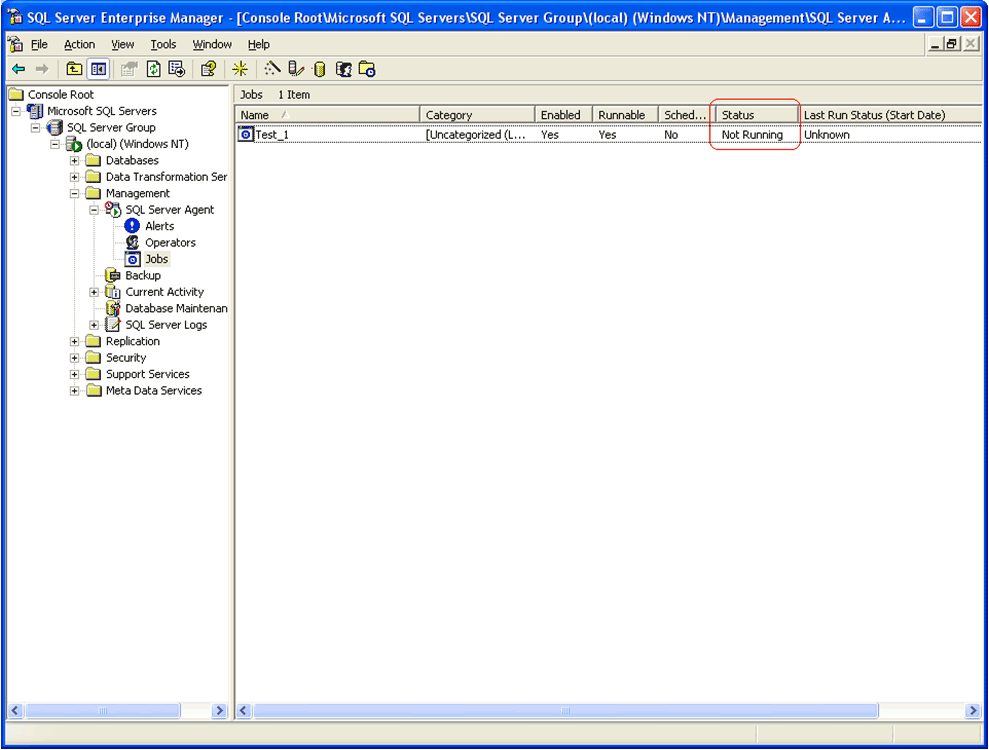Select the Jobs icon in tree
The height and width of the screenshot is (750, 989).
pos(132,259)
